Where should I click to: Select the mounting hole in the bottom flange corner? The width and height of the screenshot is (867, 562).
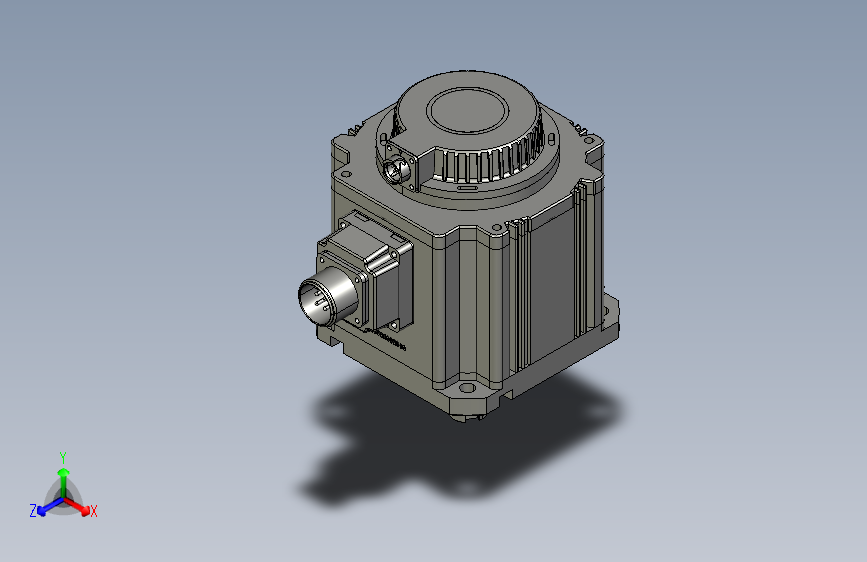(x=467, y=388)
